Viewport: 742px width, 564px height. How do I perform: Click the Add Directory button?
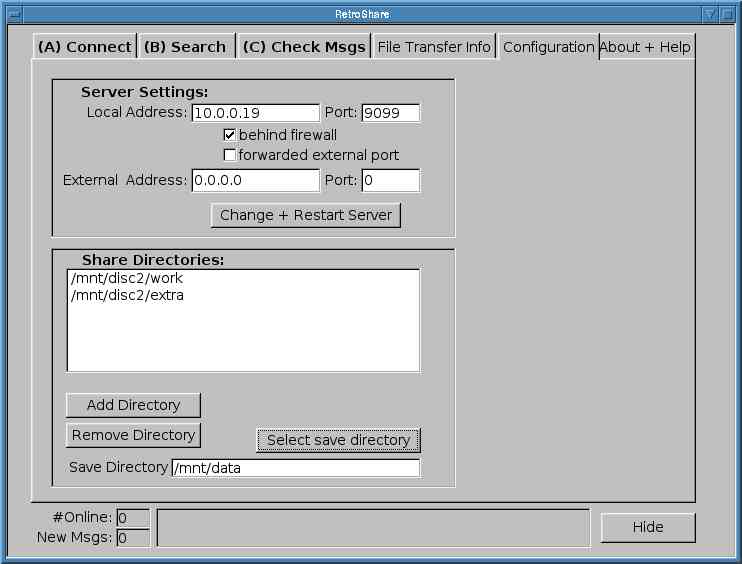coord(133,405)
